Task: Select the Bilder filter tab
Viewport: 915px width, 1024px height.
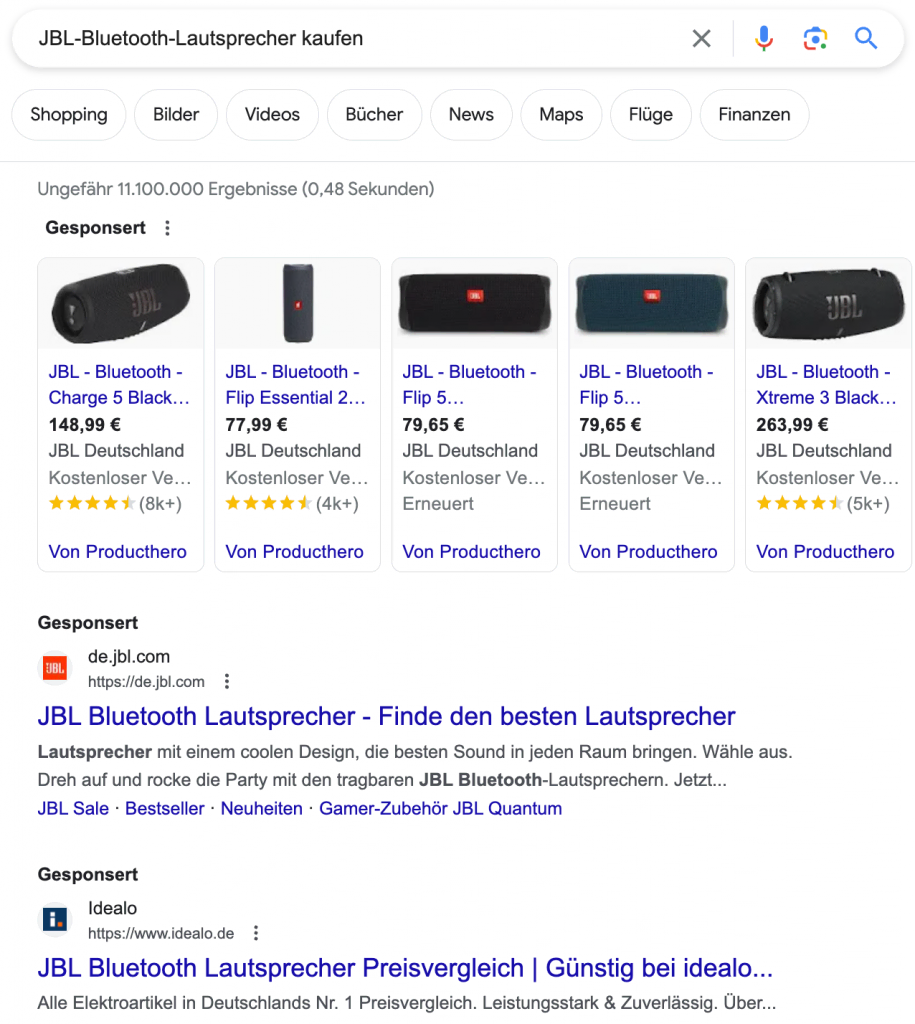Action: [176, 115]
